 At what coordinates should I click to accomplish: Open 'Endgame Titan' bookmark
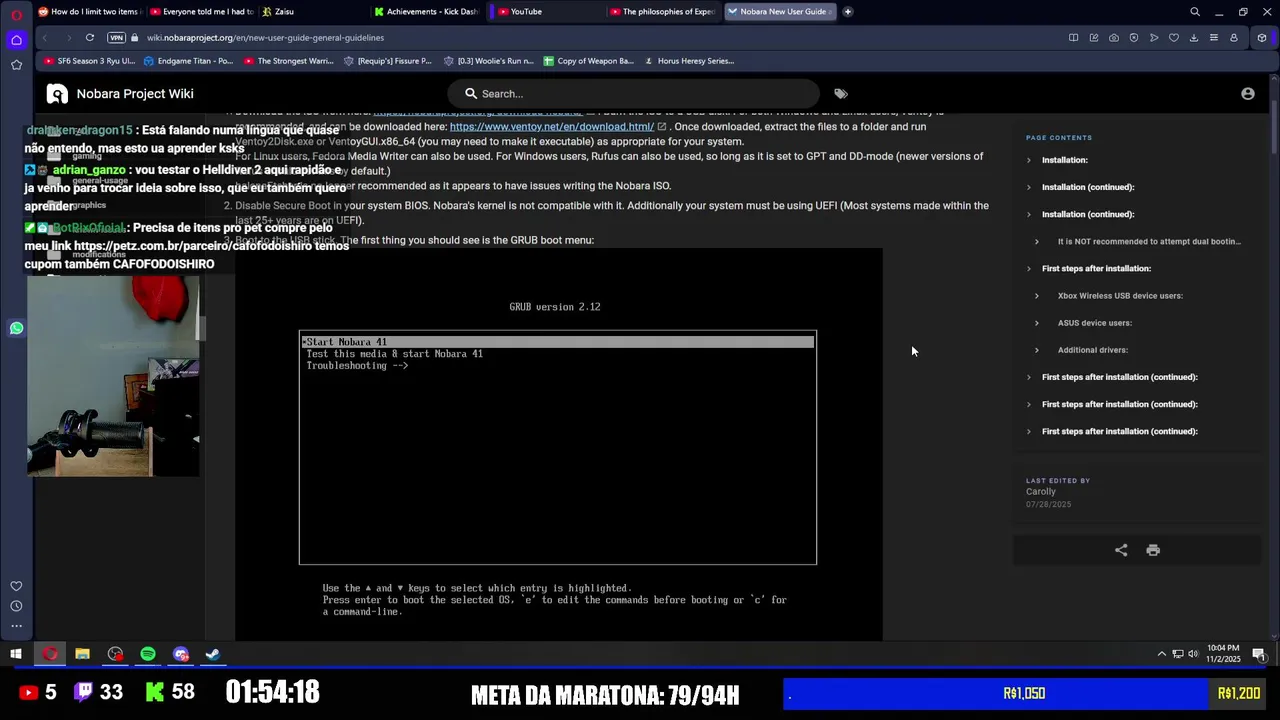[188, 61]
